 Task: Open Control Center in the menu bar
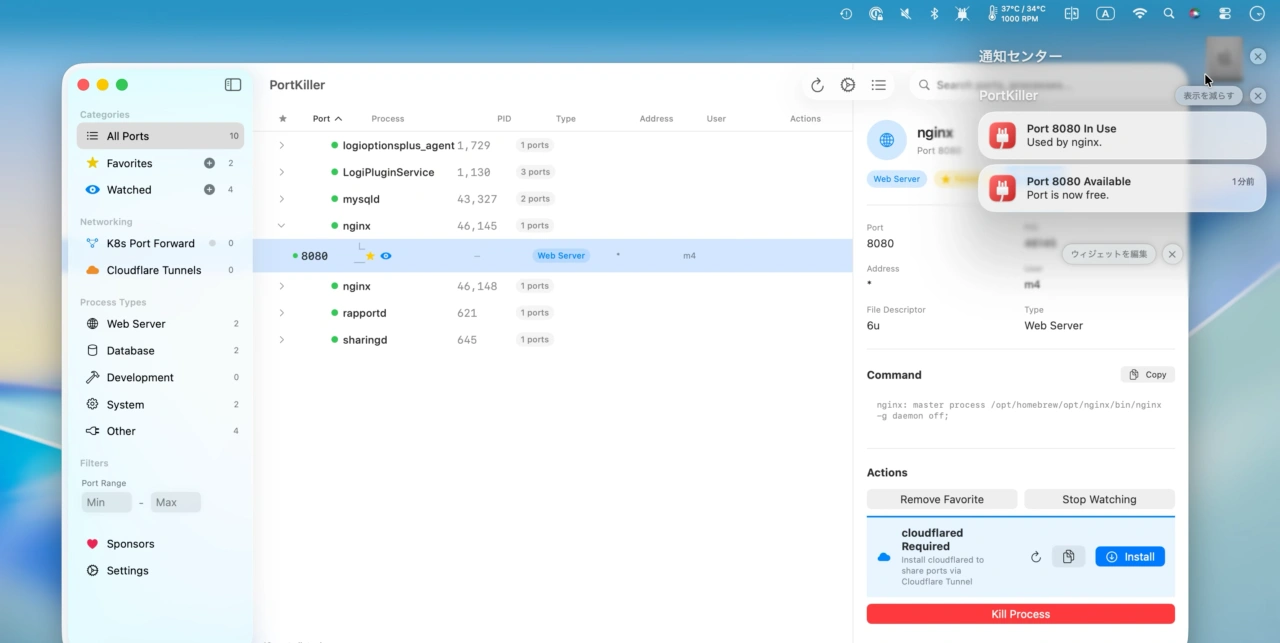[x=1225, y=14]
